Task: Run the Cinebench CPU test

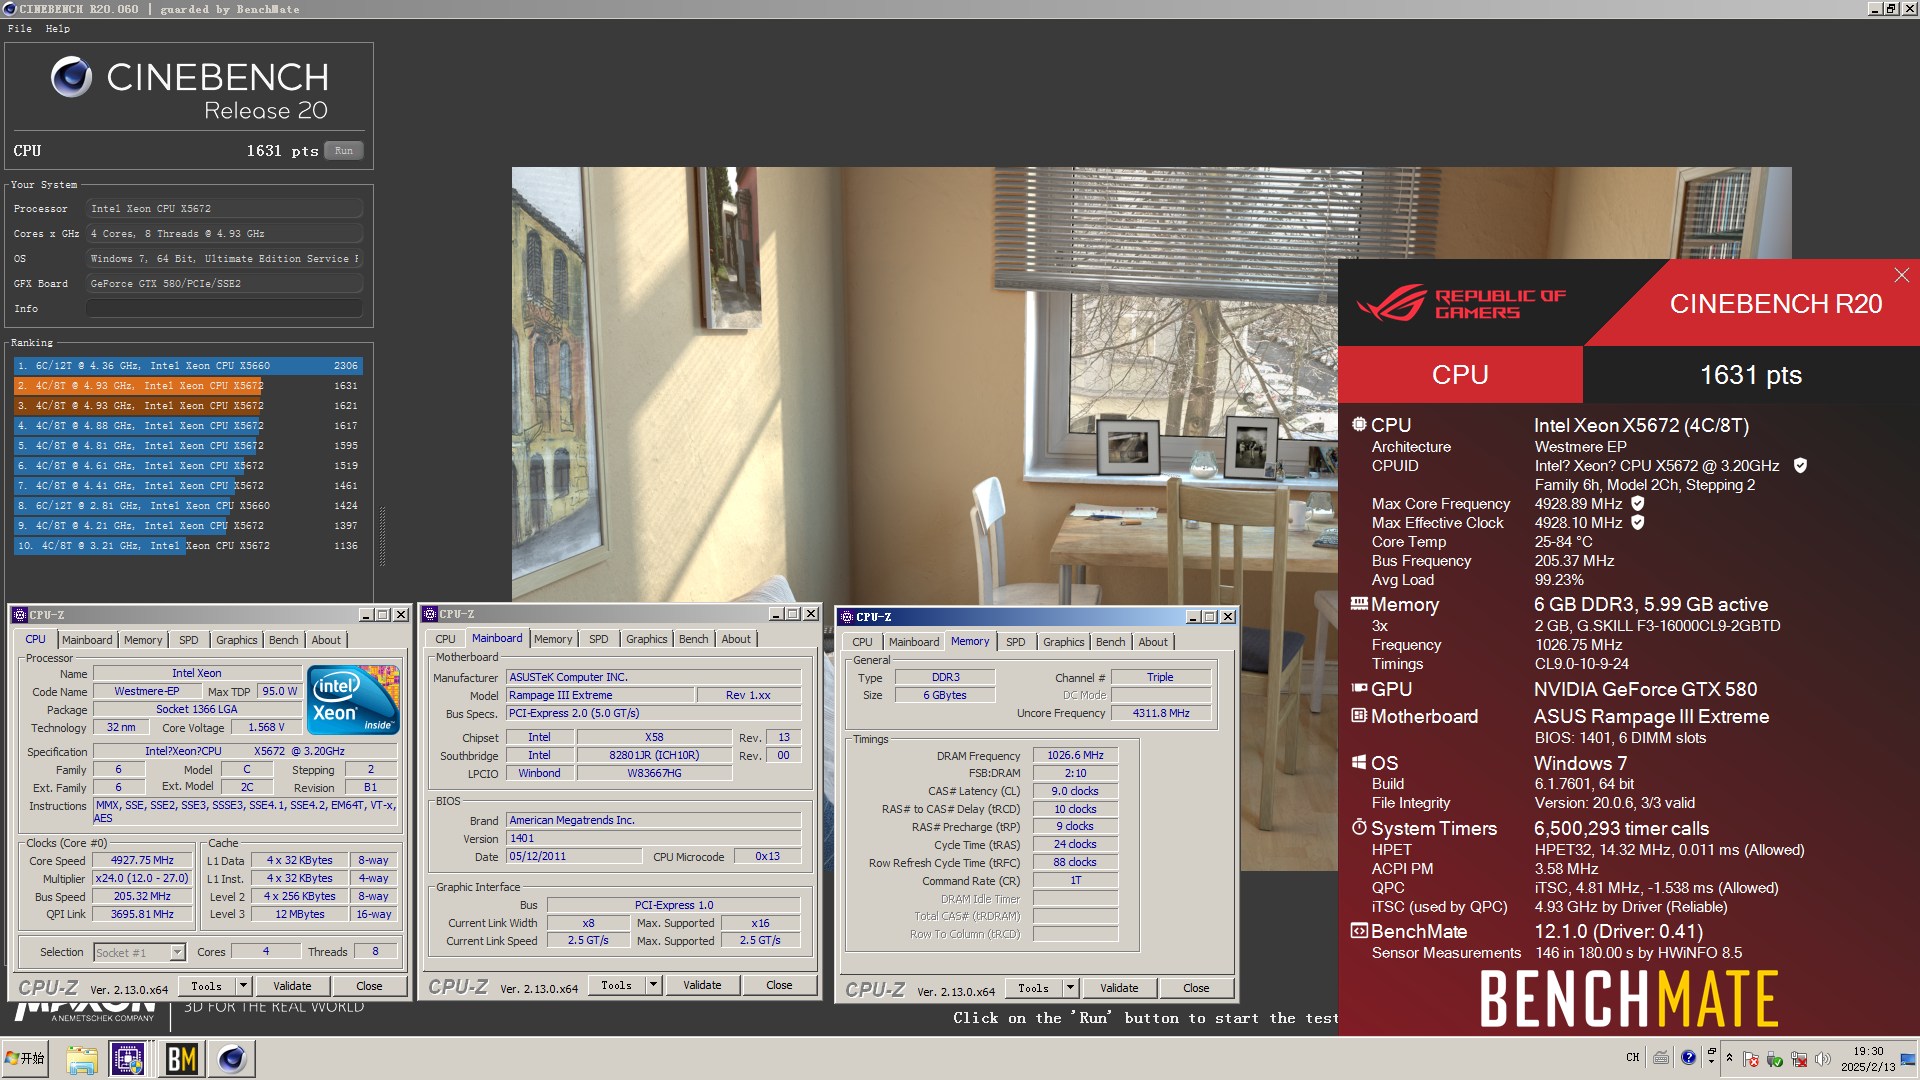Action: pos(344,151)
